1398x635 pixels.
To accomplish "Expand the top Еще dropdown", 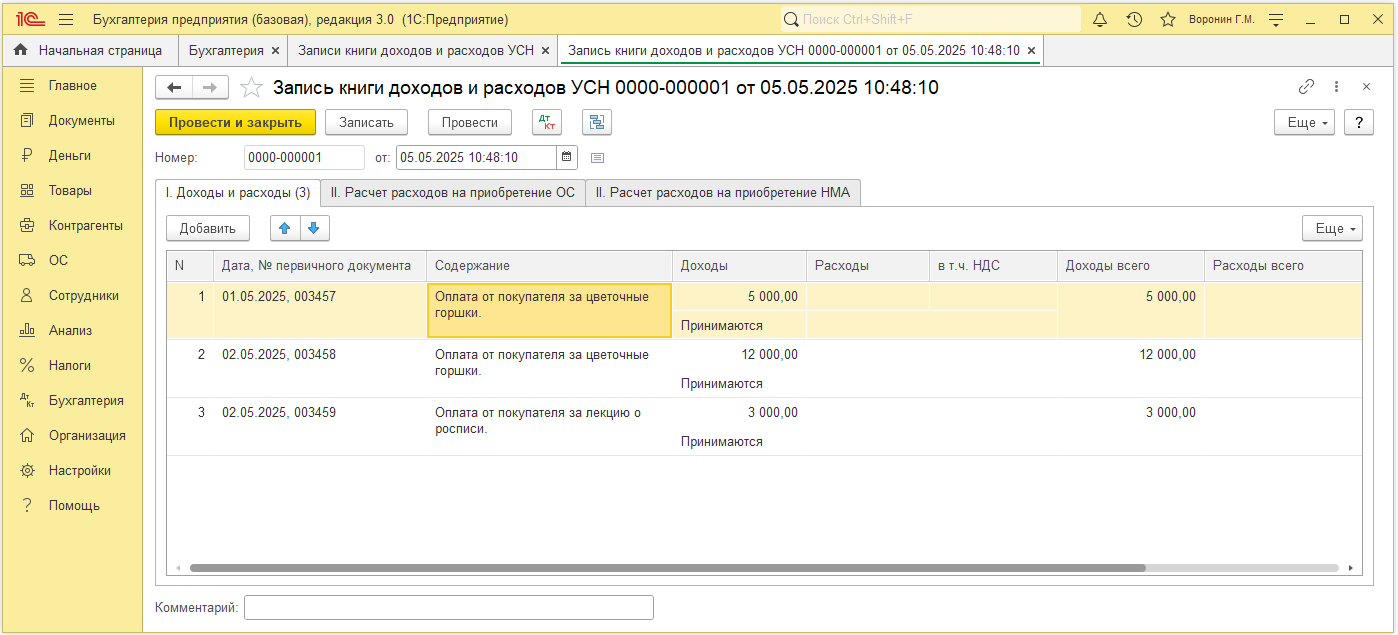I will pos(1304,122).
